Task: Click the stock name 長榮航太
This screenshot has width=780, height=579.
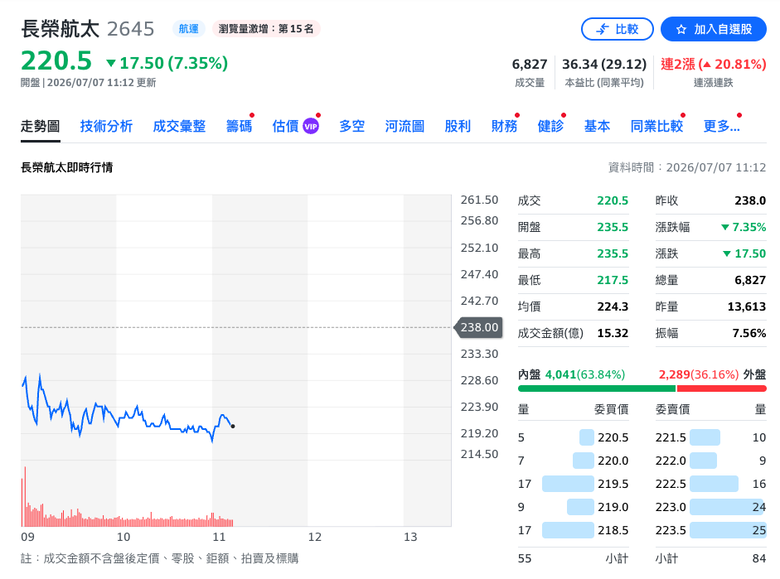Action: click(60, 29)
